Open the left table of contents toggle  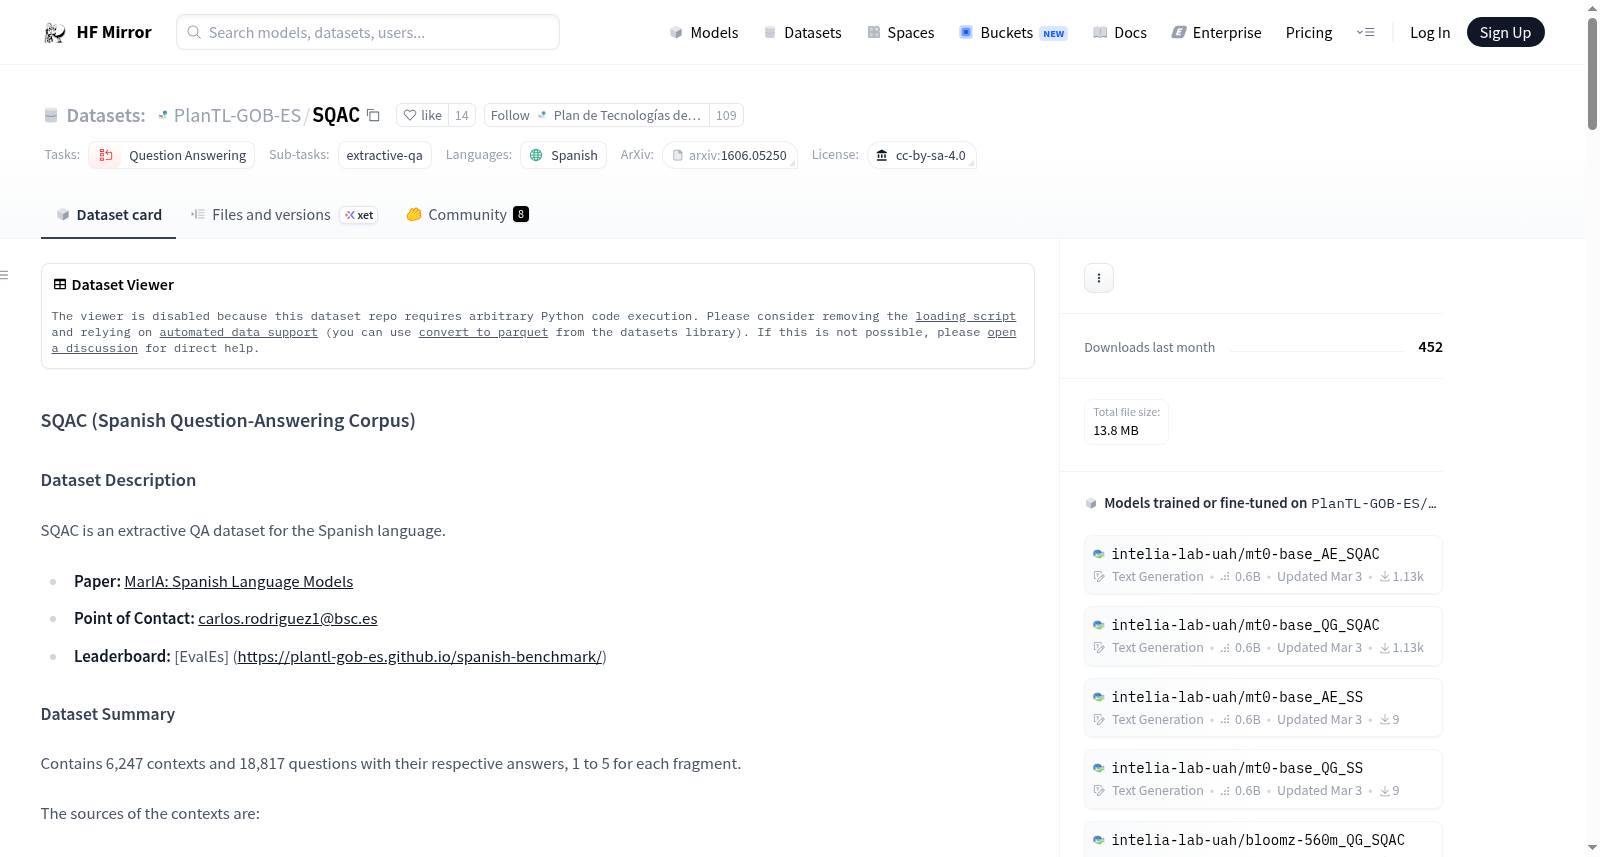click(x=5, y=275)
